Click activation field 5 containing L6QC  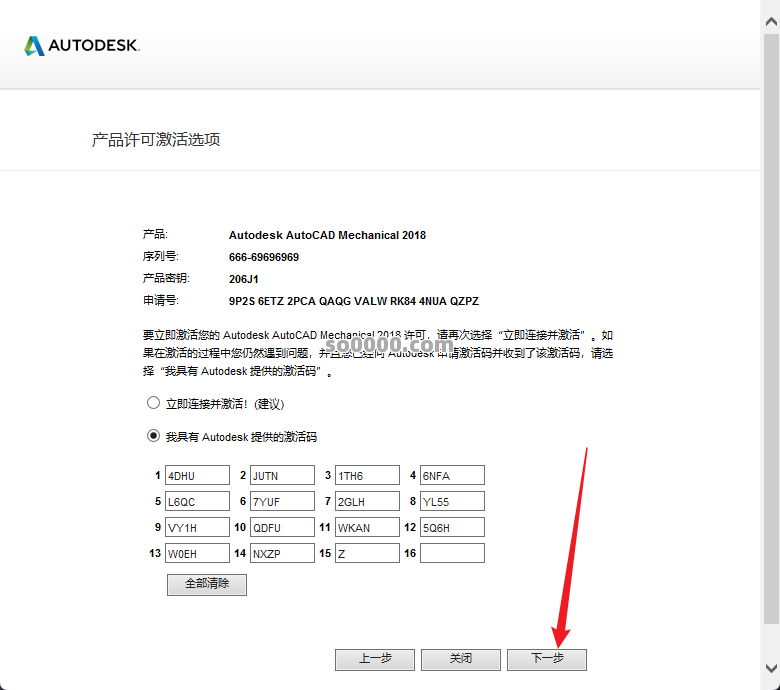(197, 501)
